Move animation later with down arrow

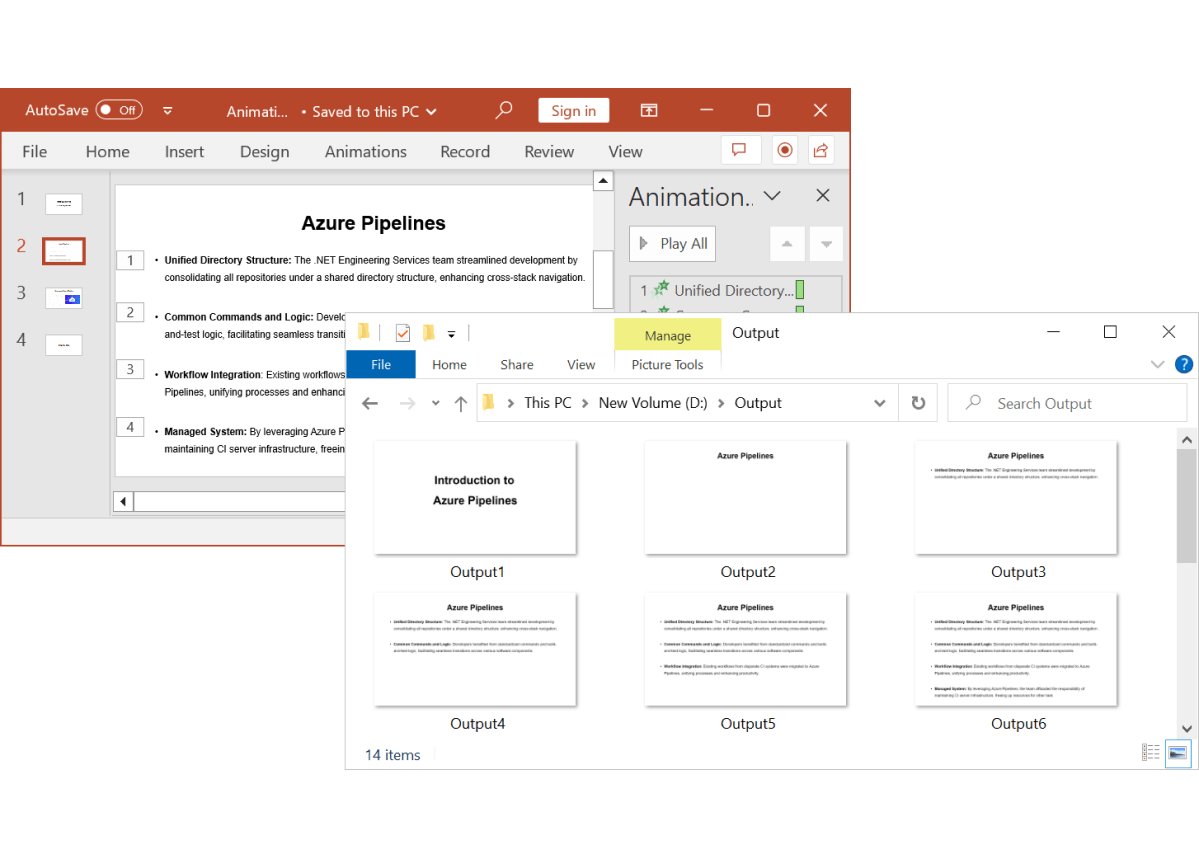pos(826,244)
